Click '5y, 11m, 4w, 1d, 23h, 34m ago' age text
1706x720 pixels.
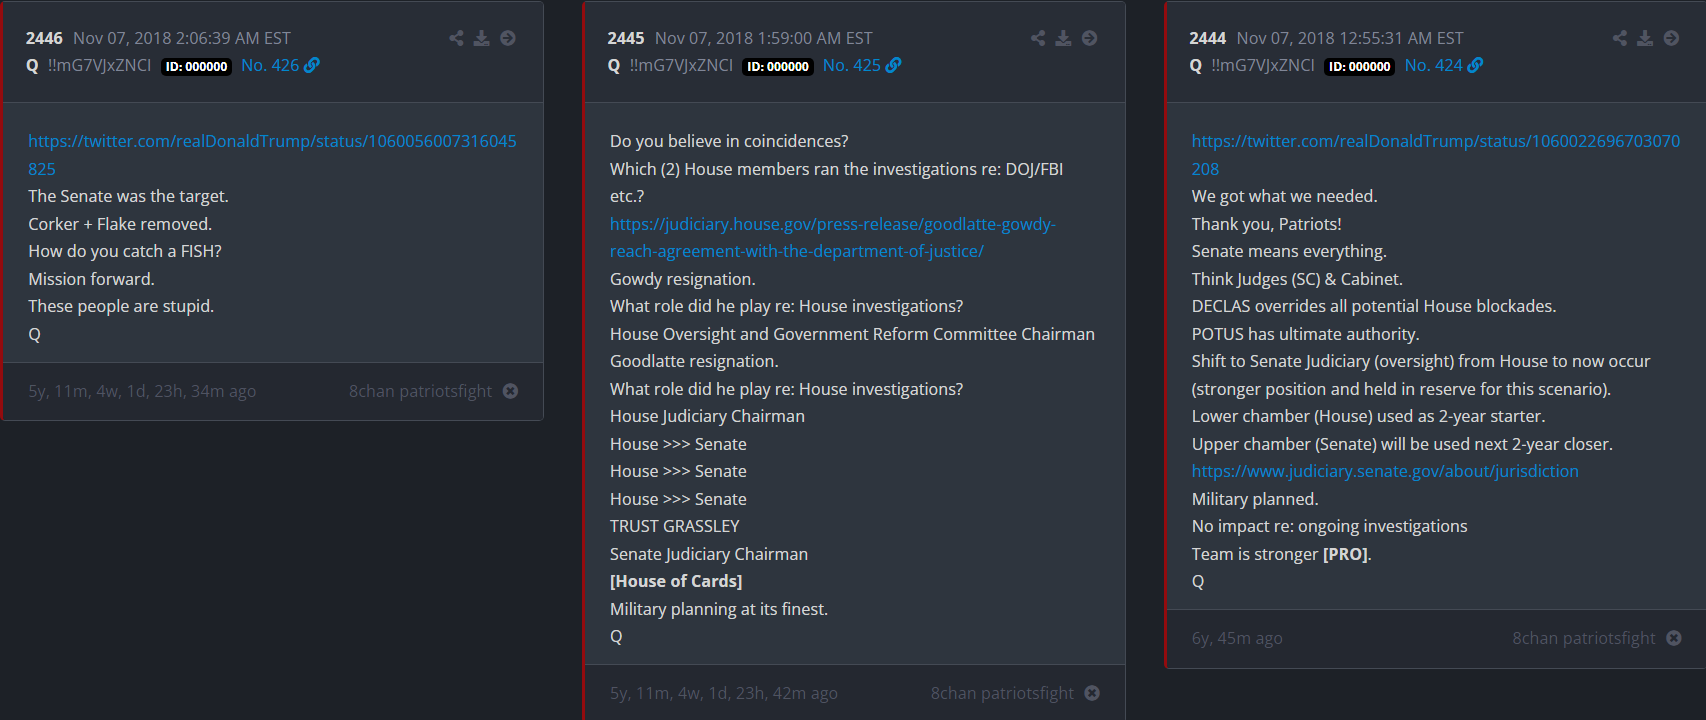pos(142,391)
